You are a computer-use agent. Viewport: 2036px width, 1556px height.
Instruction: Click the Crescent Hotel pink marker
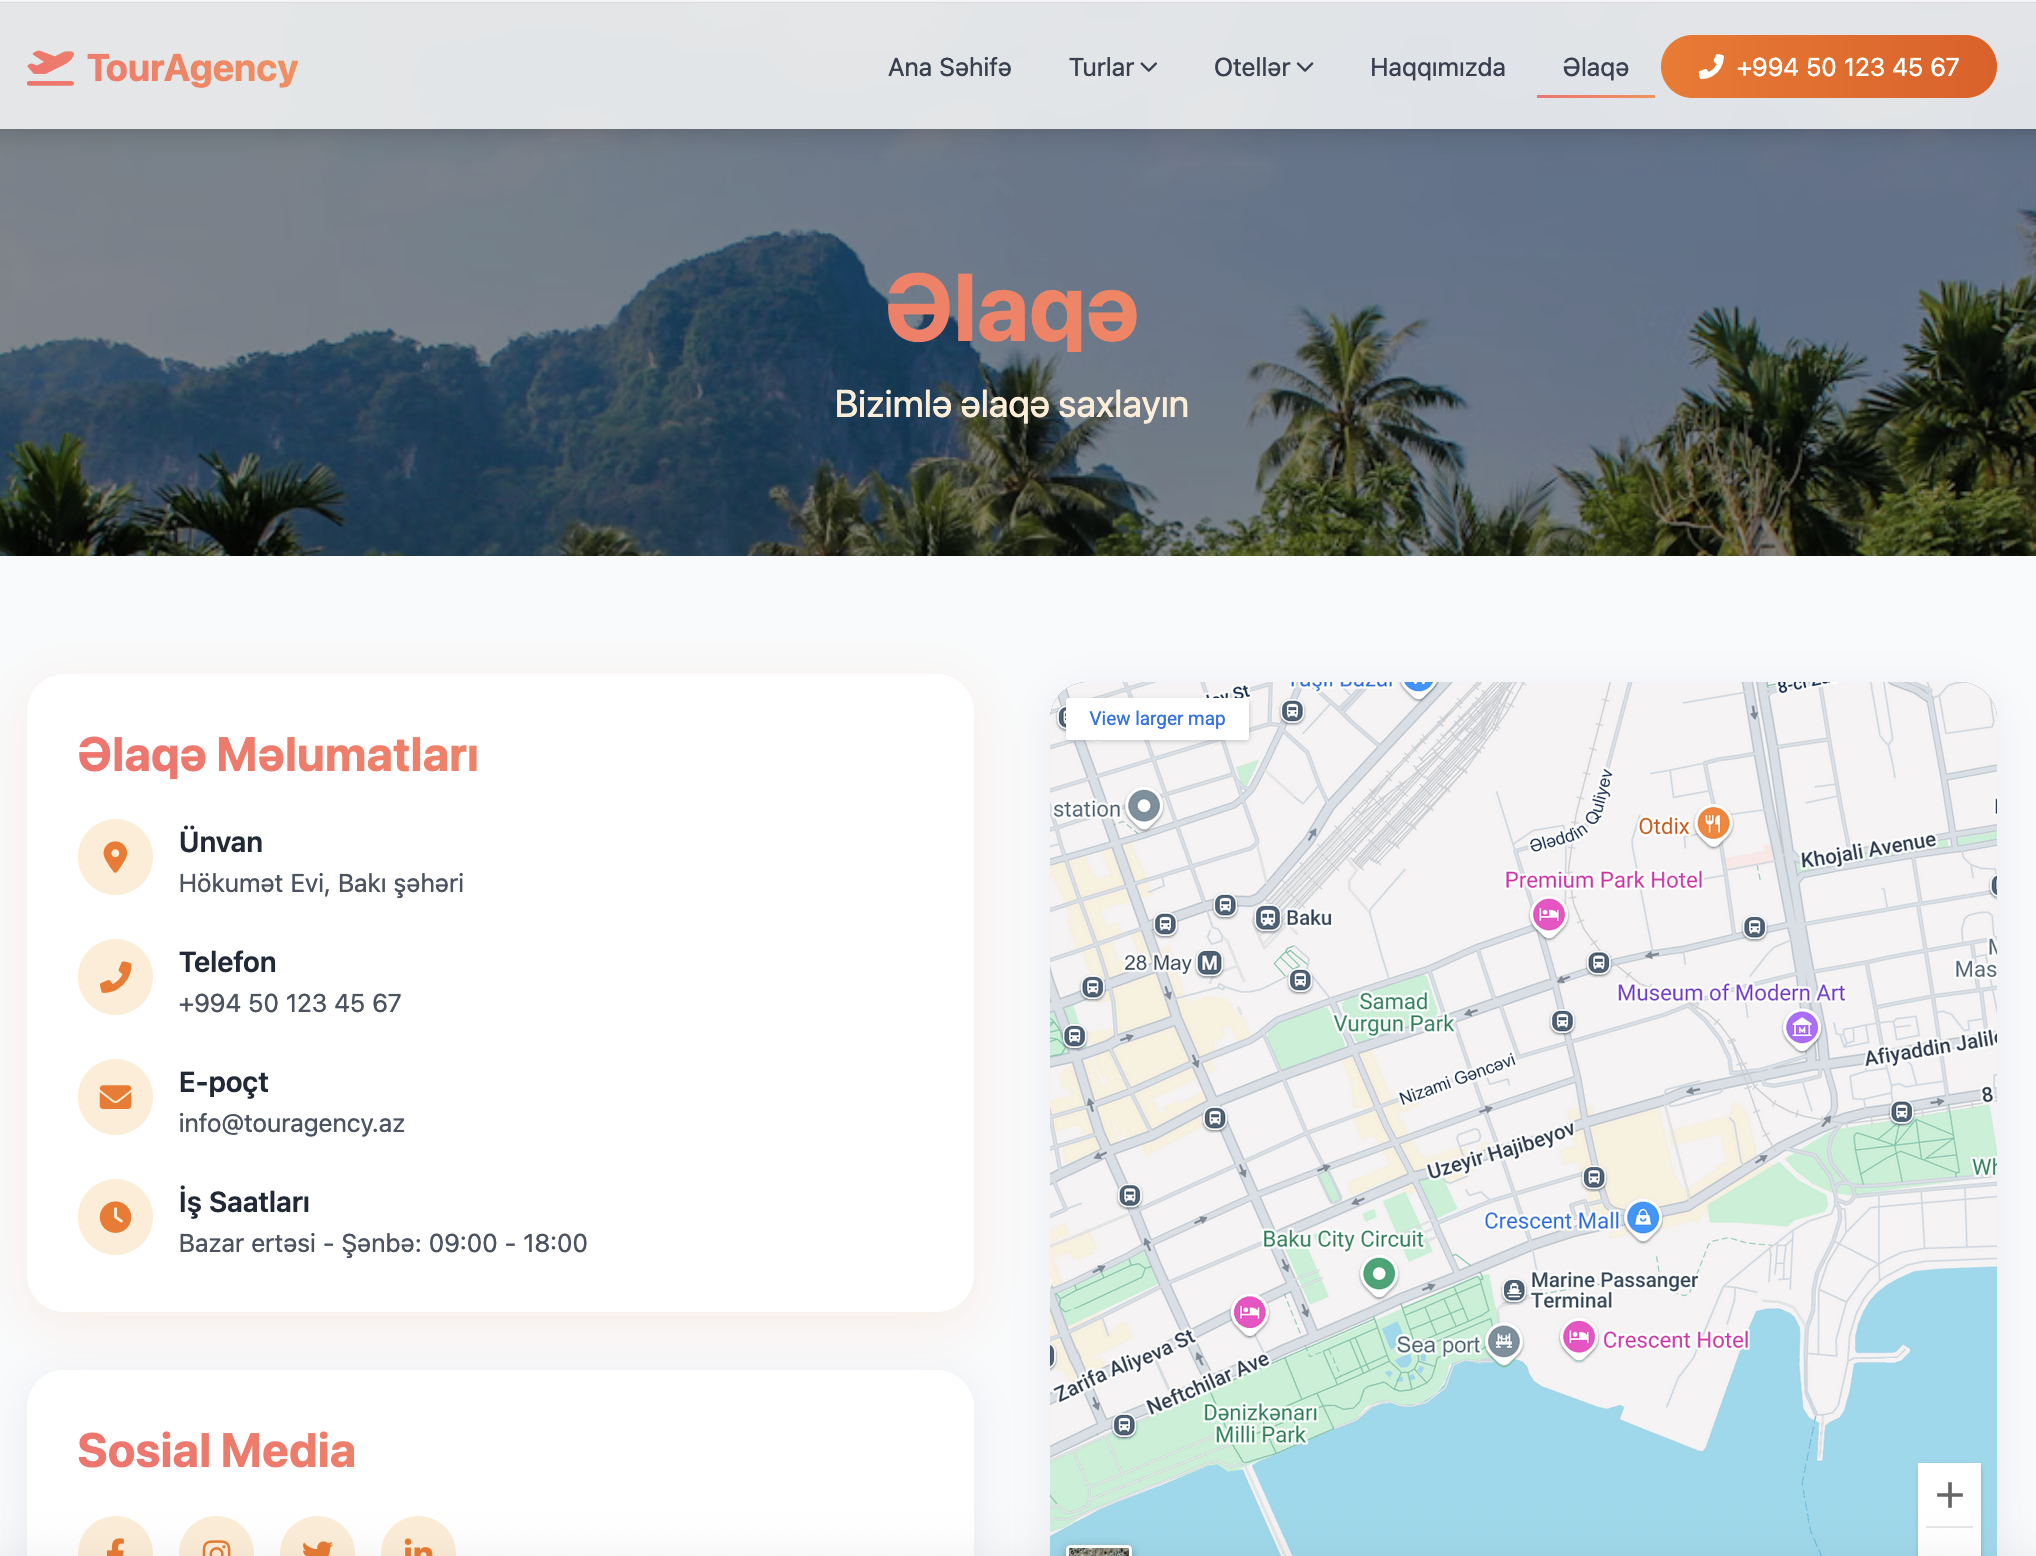(1578, 1337)
